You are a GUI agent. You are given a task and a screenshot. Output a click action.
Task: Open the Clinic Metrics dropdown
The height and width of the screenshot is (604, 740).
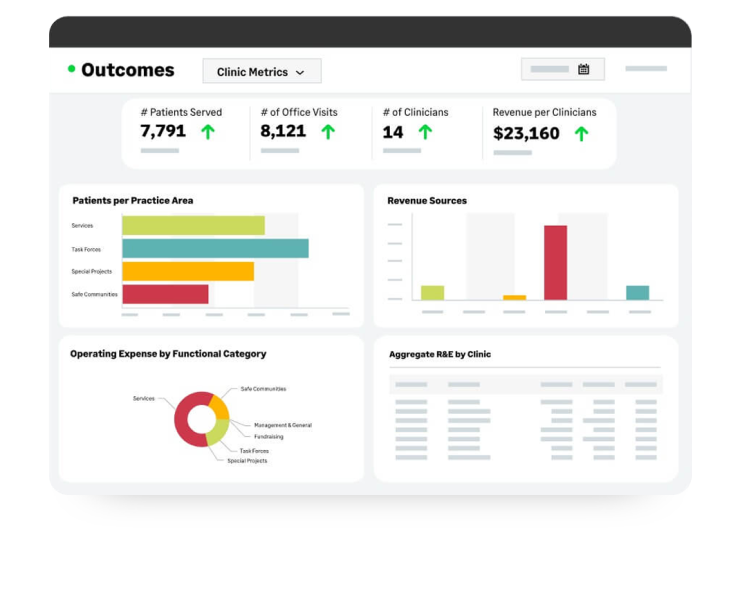pos(261,72)
